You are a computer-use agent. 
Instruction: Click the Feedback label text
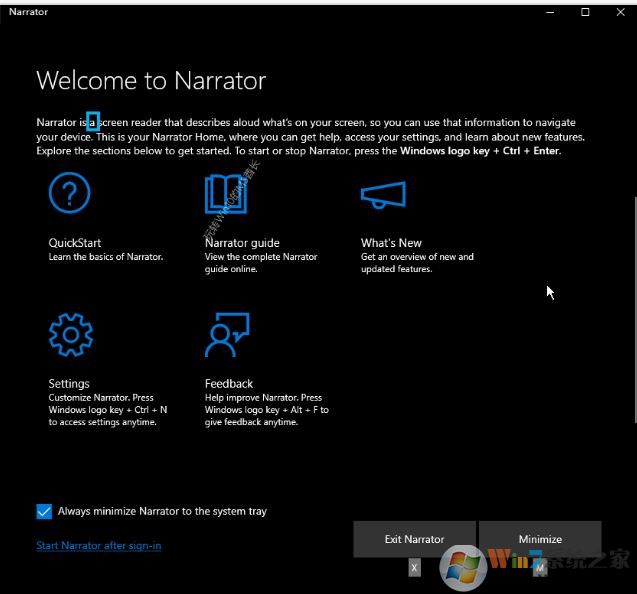[x=229, y=384]
